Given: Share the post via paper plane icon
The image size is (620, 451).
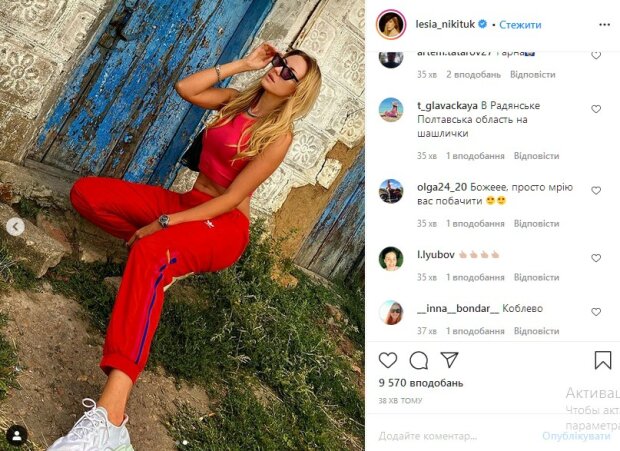Looking at the screenshot, I should pos(449,360).
